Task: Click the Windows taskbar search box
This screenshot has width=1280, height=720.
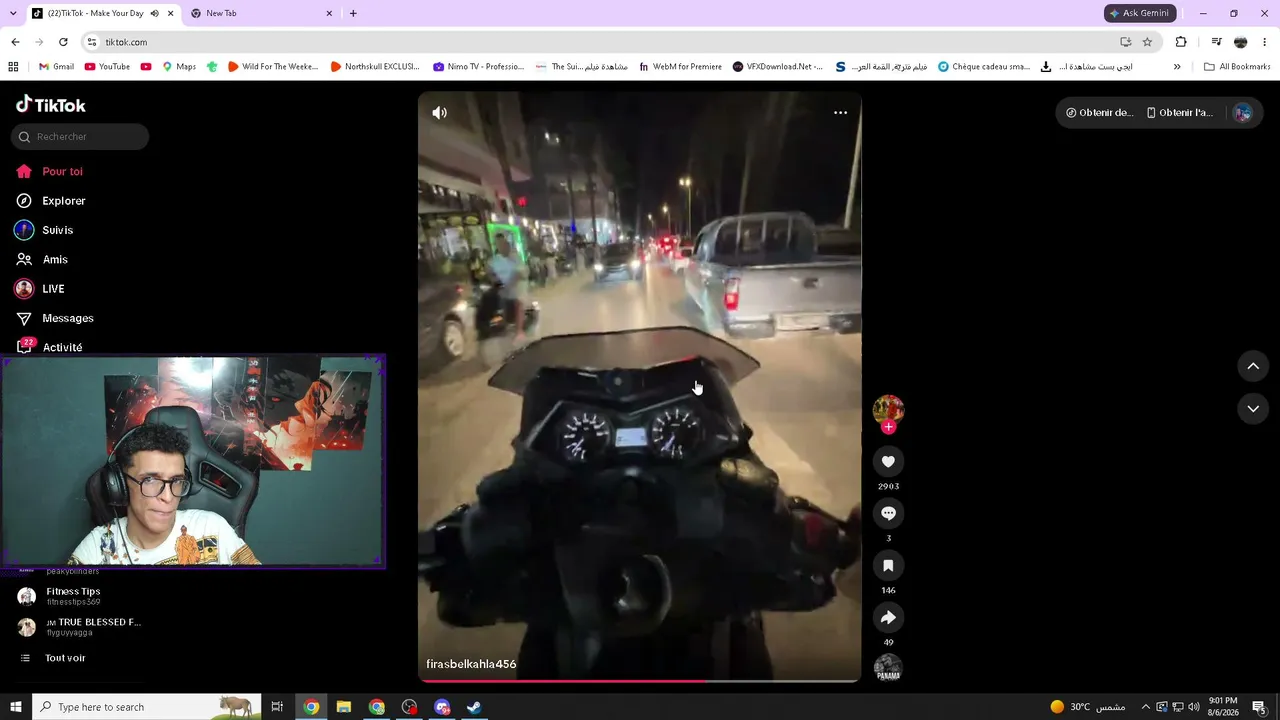Action: click(146, 707)
